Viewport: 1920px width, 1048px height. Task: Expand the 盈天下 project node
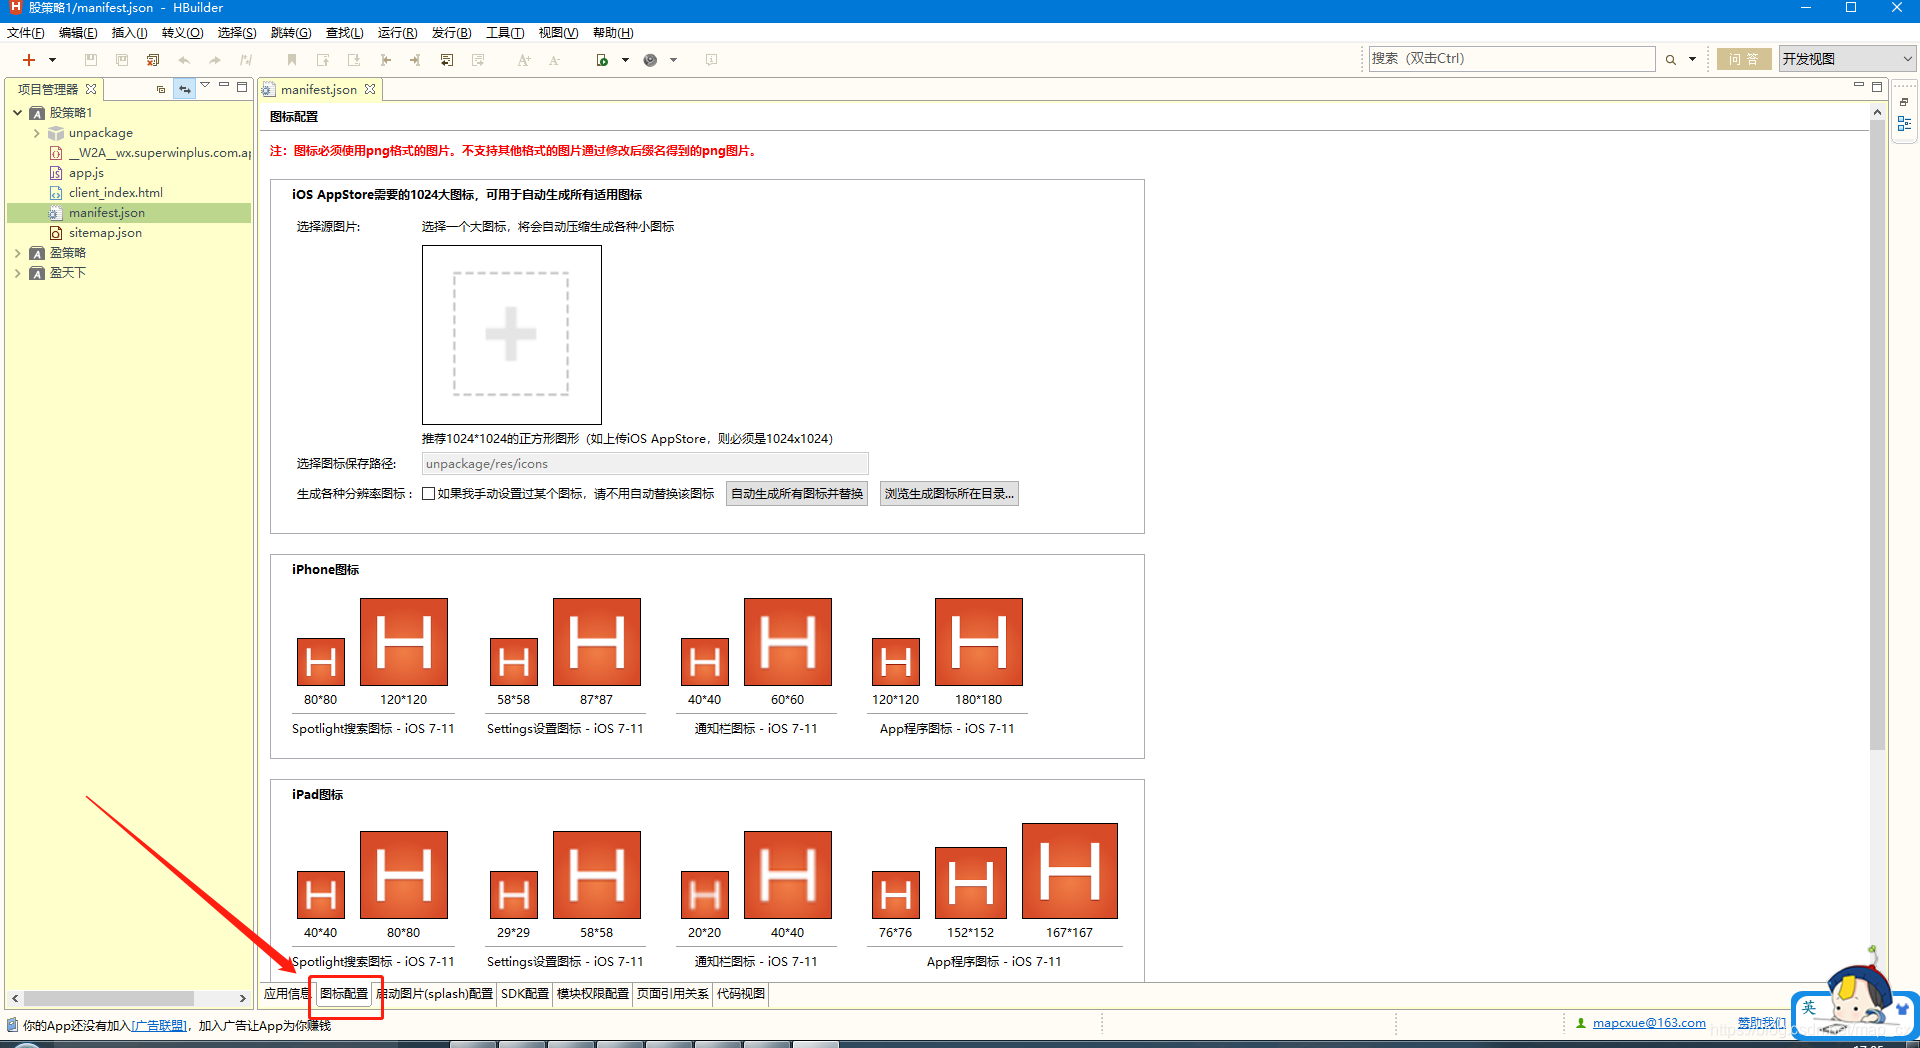(x=17, y=273)
